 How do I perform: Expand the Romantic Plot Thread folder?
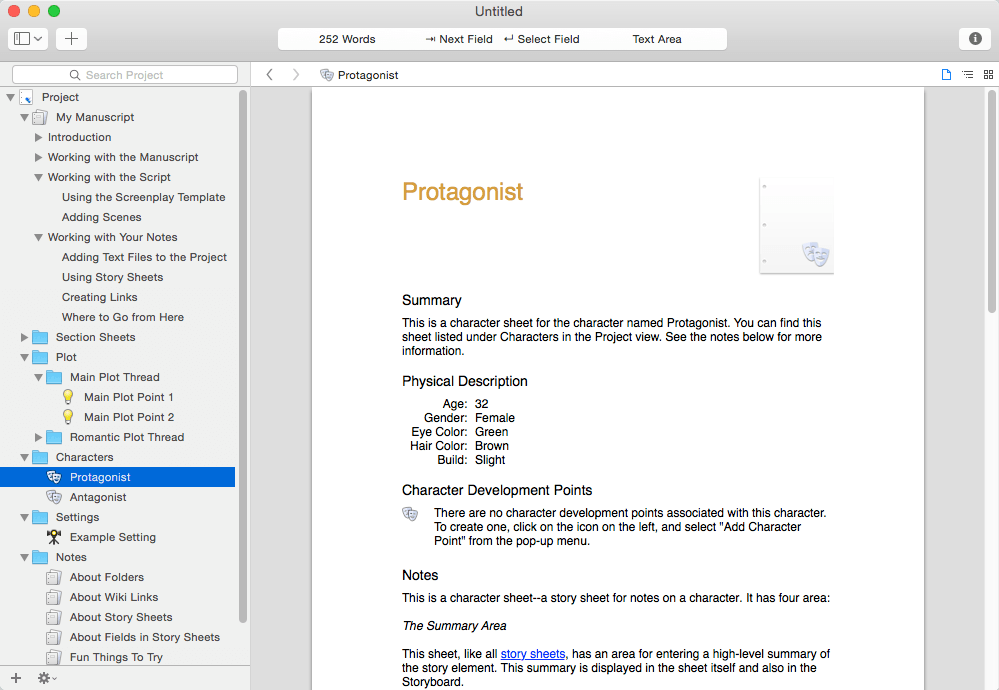point(39,437)
